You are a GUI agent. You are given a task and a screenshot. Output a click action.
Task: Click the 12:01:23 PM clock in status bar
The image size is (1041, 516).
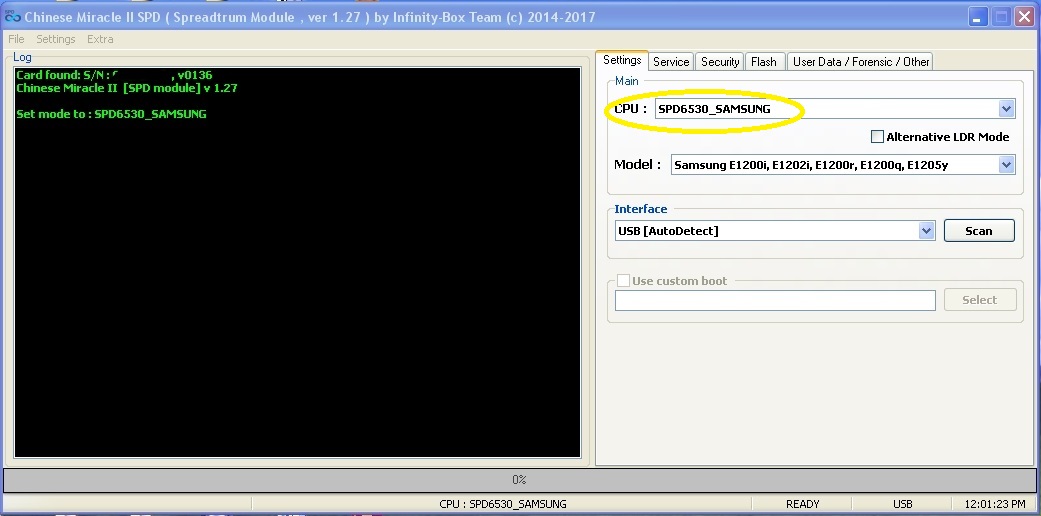994,504
